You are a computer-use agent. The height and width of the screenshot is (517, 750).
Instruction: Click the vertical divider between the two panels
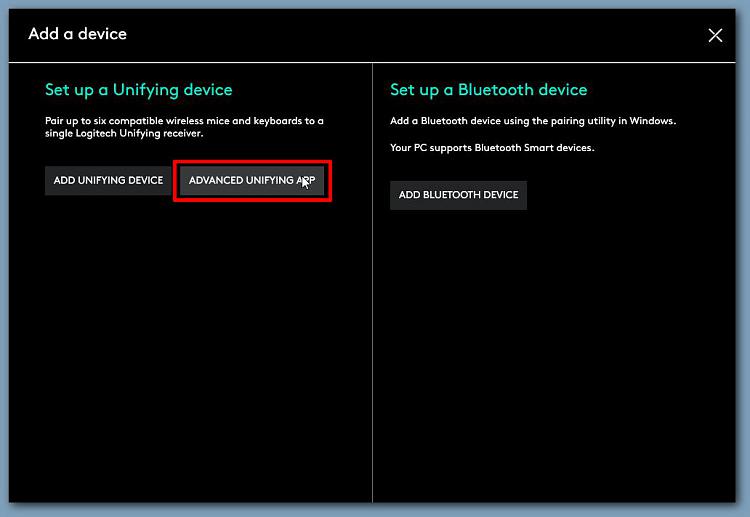(372, 300)
